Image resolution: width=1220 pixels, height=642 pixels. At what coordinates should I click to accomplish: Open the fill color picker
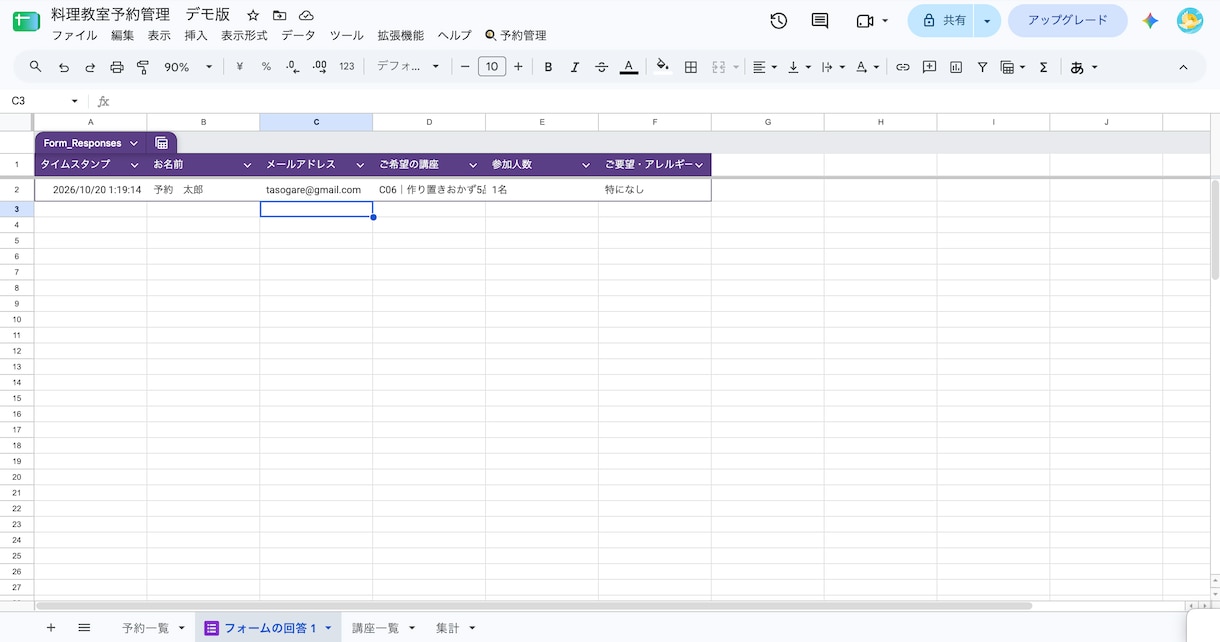click(663, 67)
